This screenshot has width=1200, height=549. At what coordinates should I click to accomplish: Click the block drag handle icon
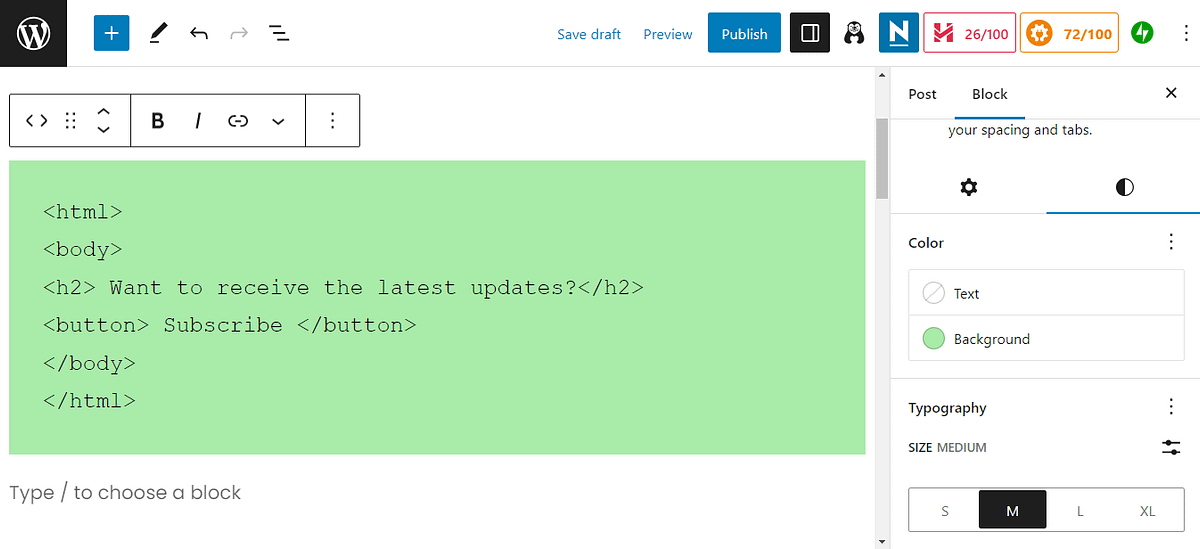(70, 120)
